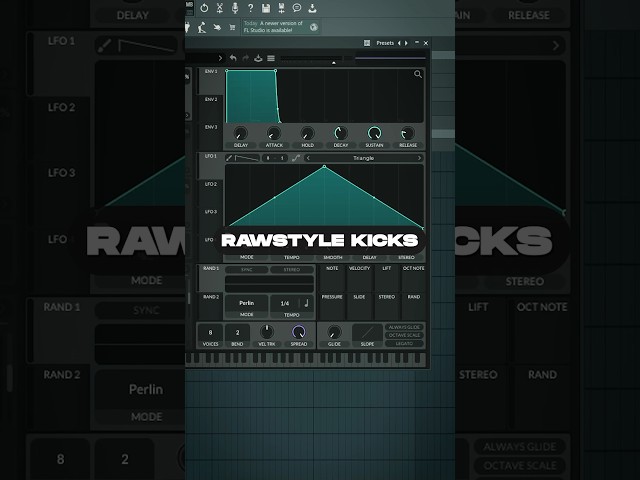Click the SUSTAIN knob
Image resolution: width=640 pixels, height=480 pixels.
click(374, 133)
